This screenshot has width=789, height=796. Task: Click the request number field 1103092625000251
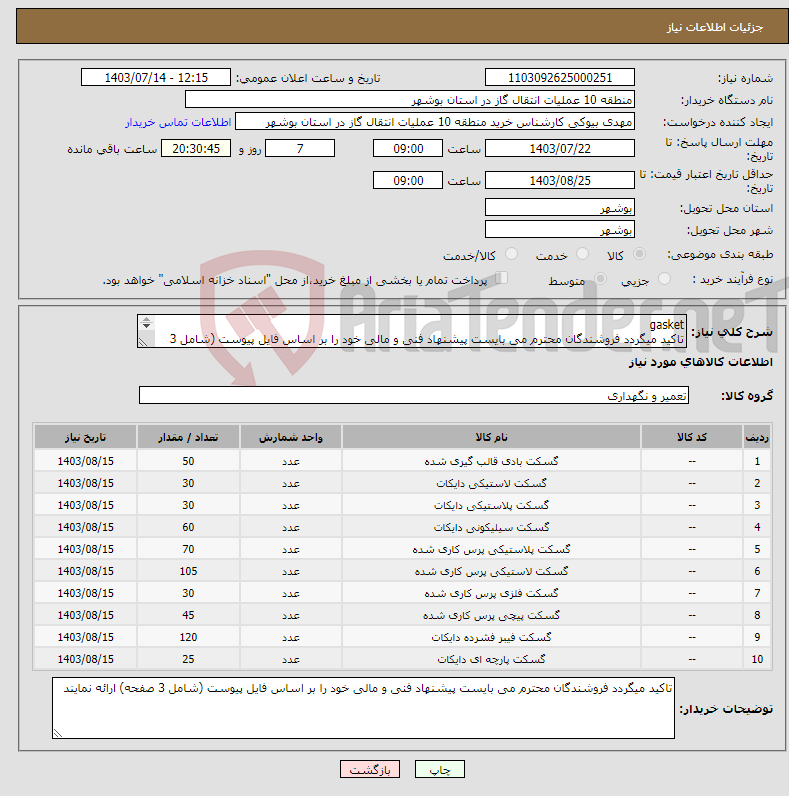click(560, 77)
